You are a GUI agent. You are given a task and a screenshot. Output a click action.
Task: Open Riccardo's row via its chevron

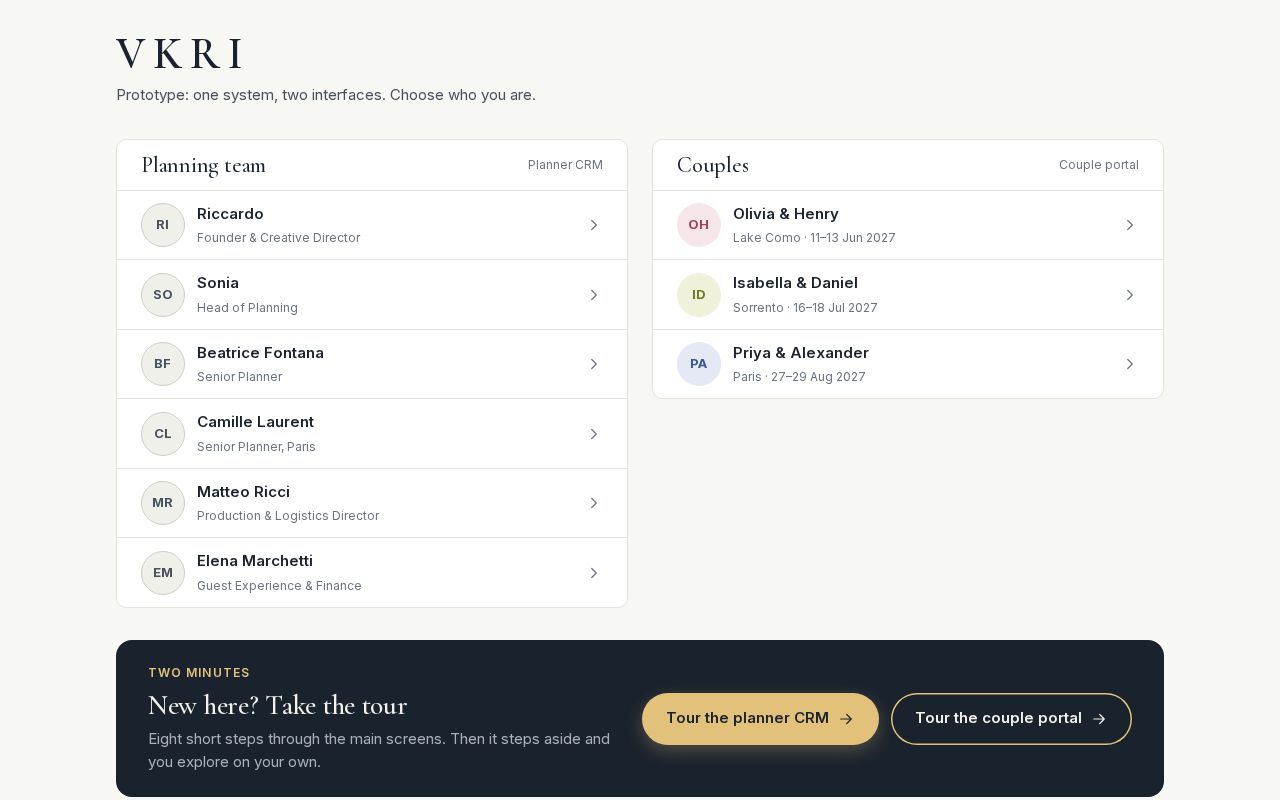click(x=594, y=225)
